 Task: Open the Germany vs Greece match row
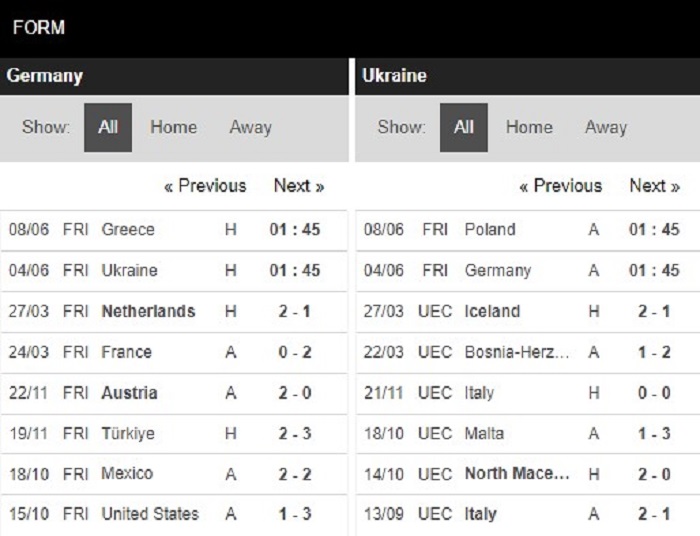(174, 230)
